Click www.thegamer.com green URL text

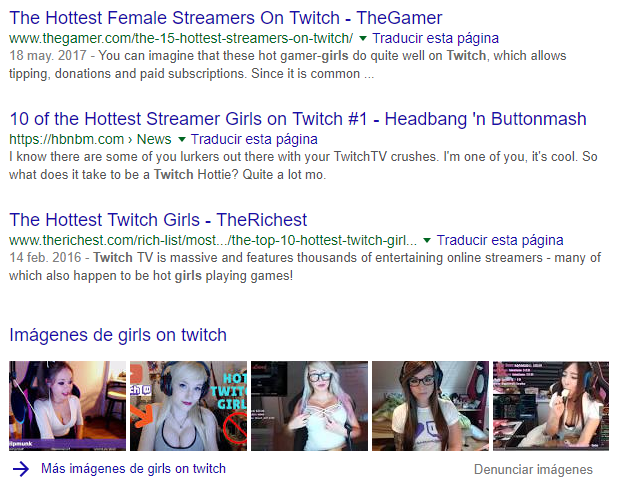[x=181, y=38]
